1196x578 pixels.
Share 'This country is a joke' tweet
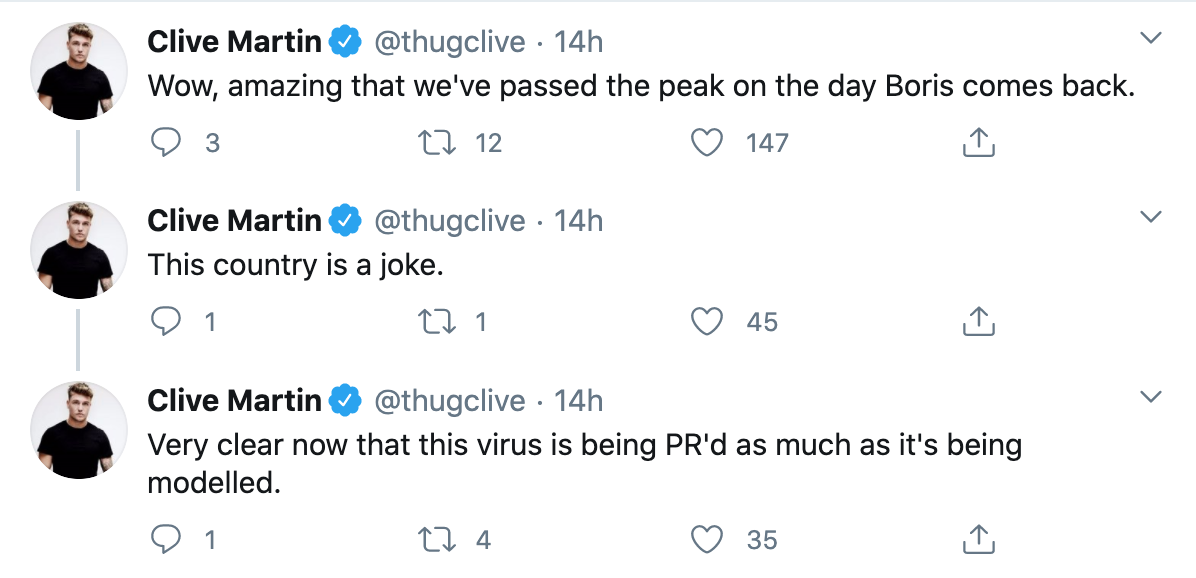[x=978, y=322]
